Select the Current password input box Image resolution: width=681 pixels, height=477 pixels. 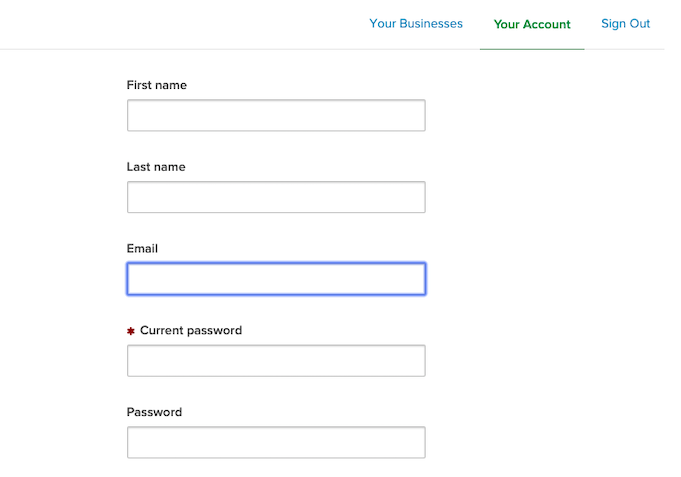point(276,361)
